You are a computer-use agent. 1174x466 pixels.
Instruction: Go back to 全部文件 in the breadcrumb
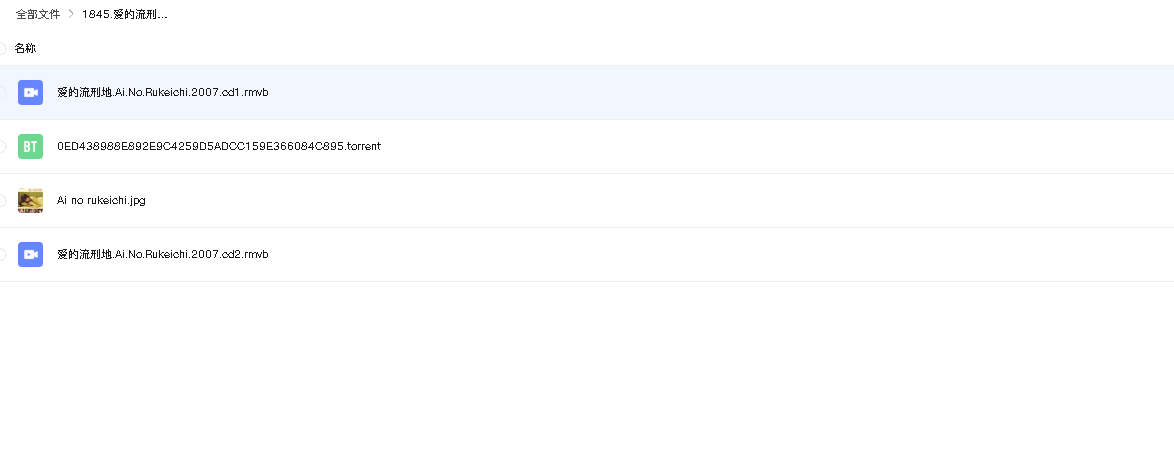click(38, 15)
